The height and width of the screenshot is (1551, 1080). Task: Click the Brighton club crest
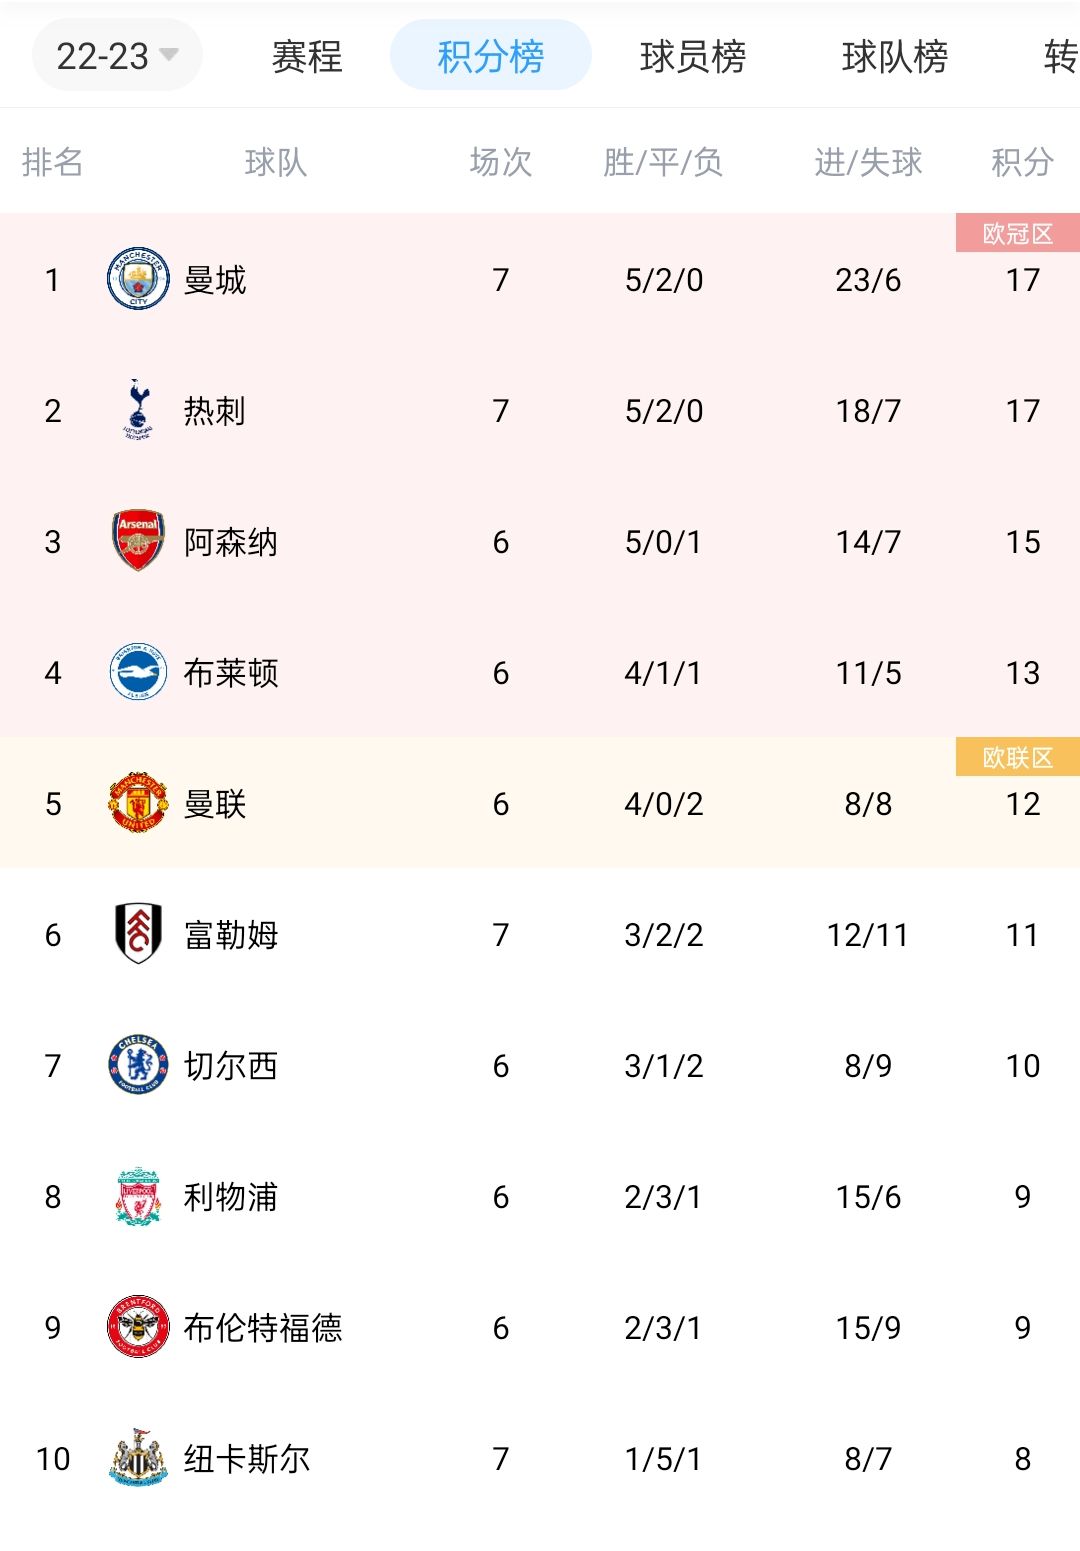click(x=138, y=671)
